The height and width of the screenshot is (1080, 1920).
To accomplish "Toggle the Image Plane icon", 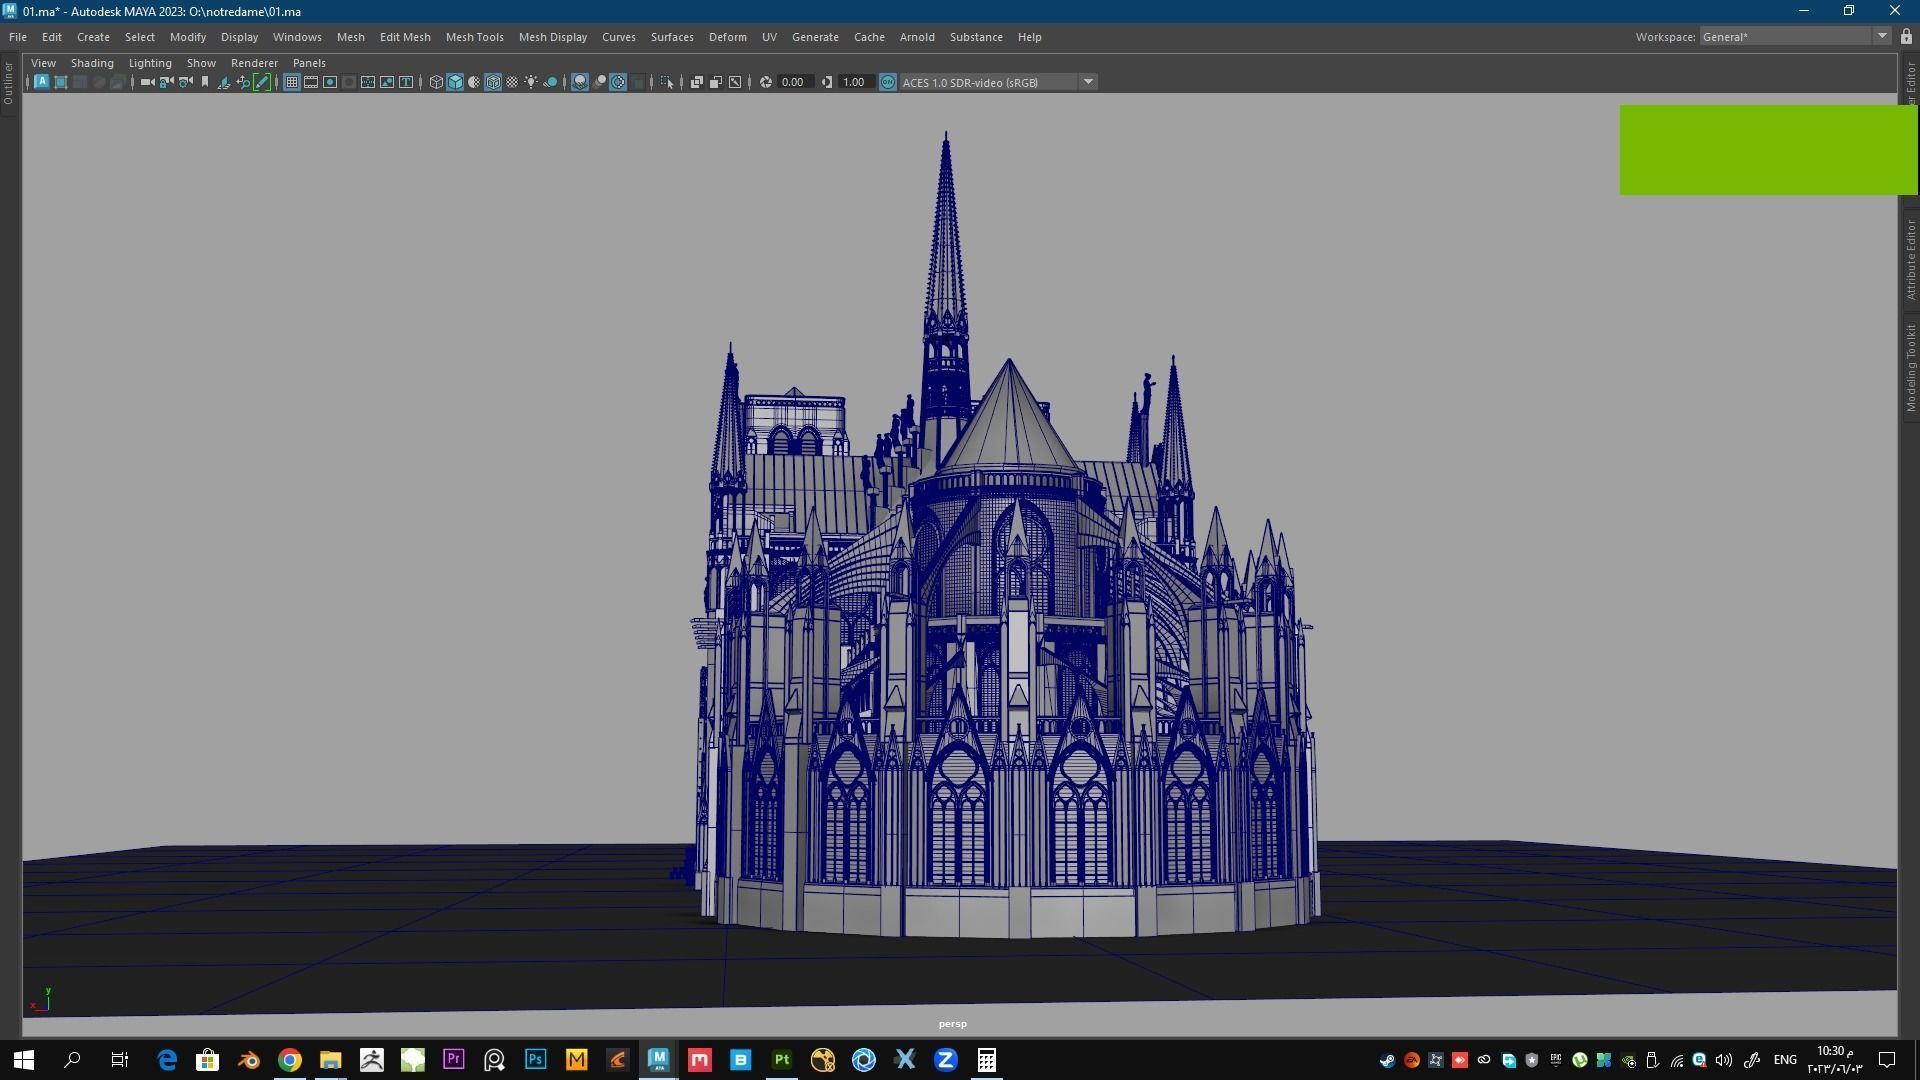I will 224,82.
